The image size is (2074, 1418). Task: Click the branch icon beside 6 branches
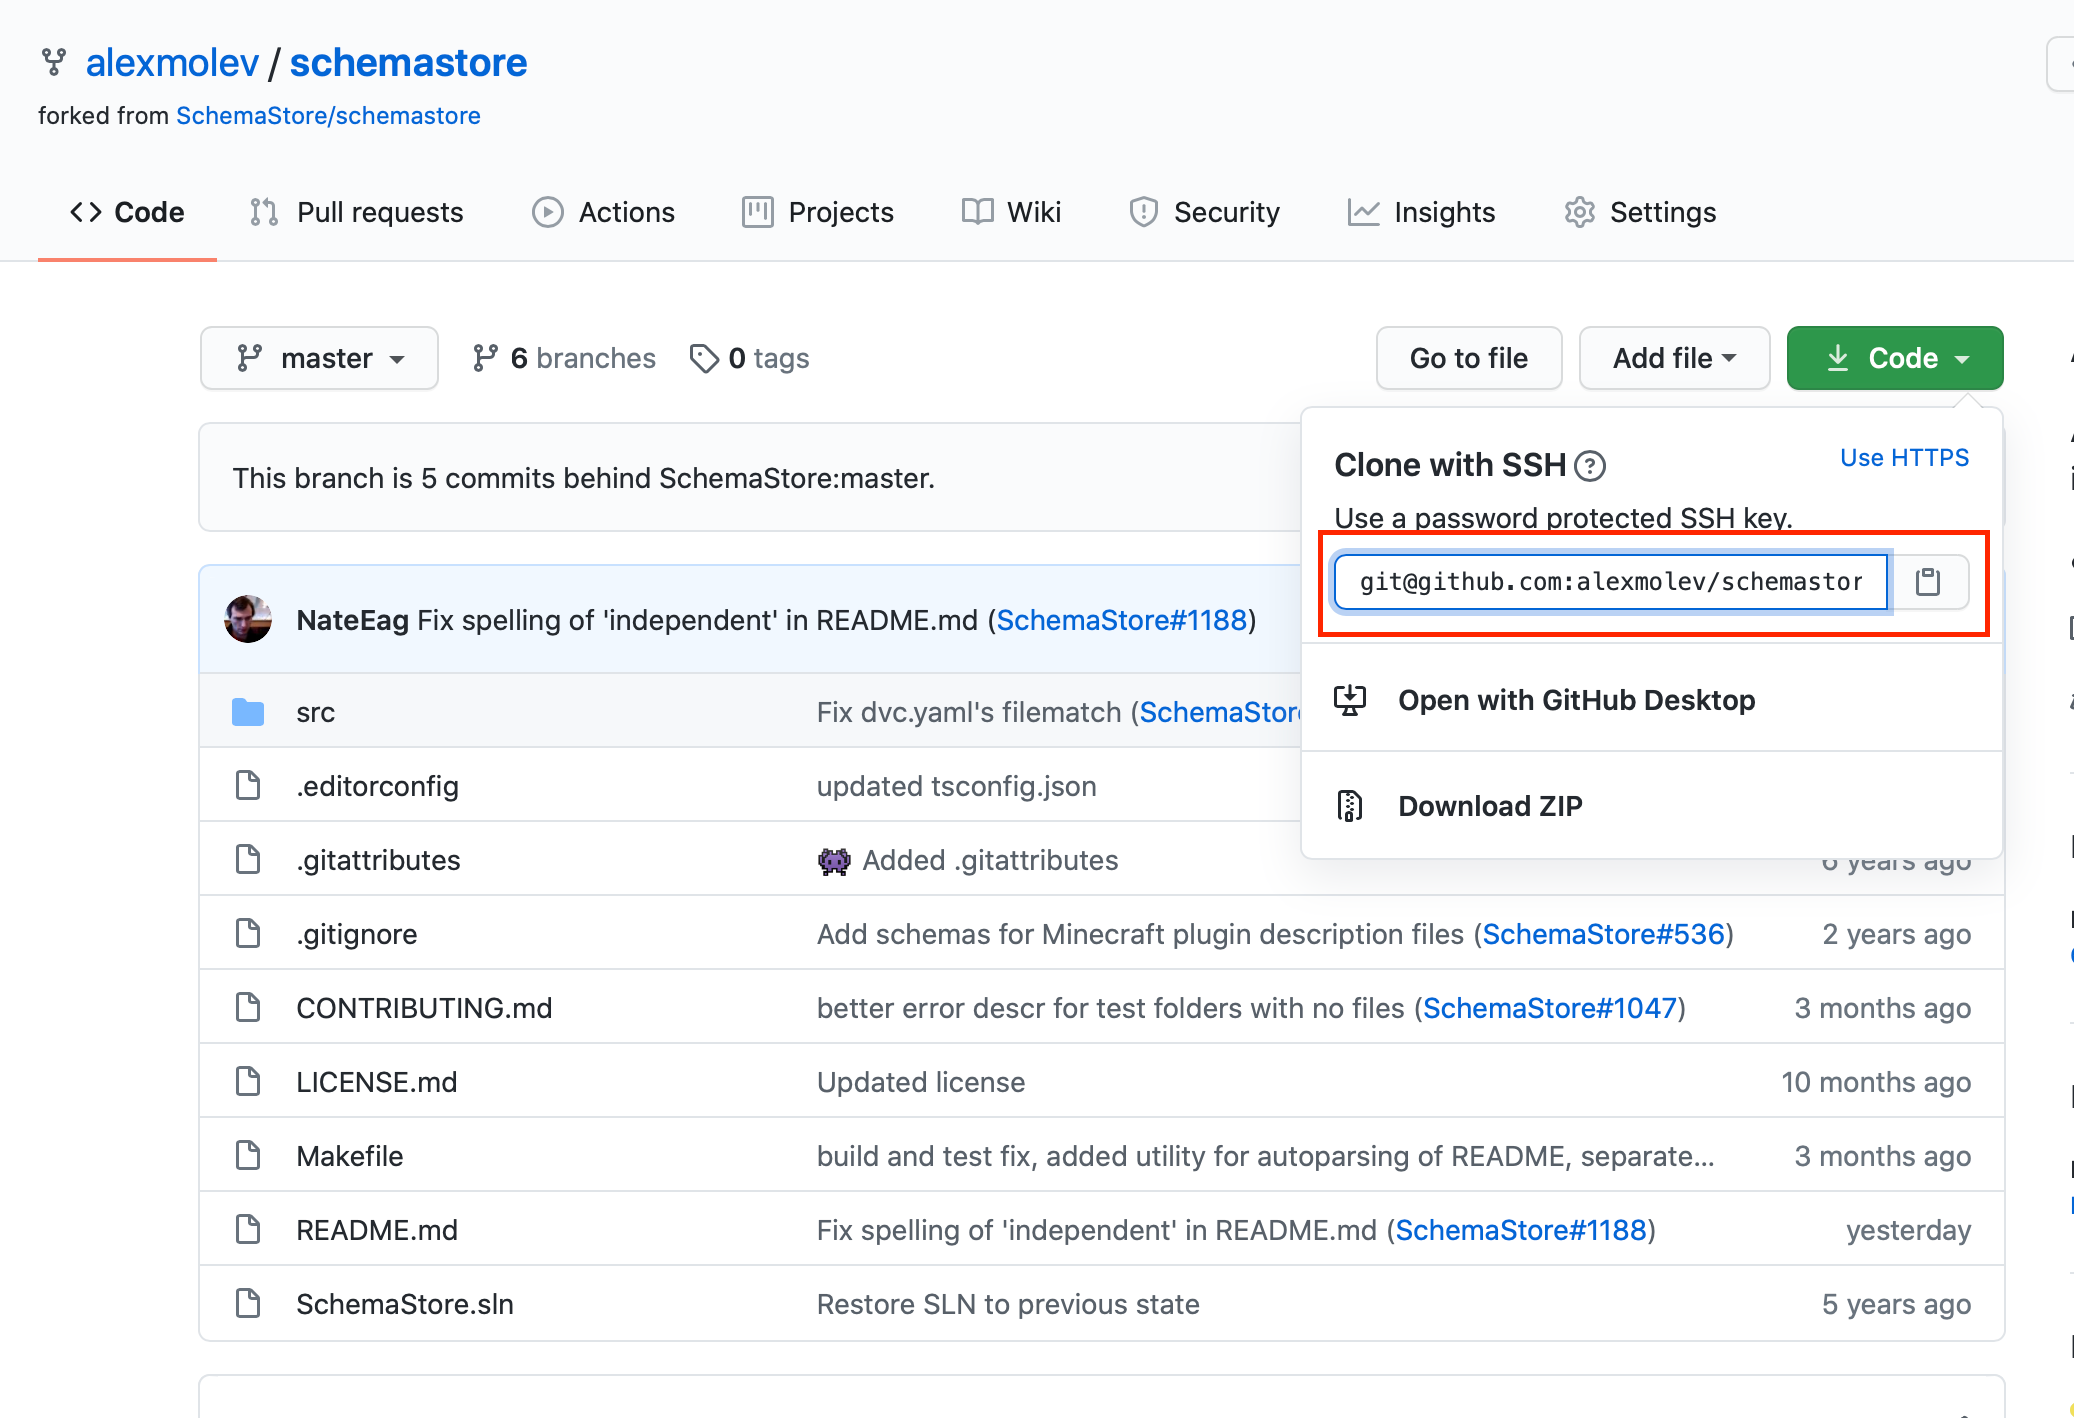(x=485, y=358)
